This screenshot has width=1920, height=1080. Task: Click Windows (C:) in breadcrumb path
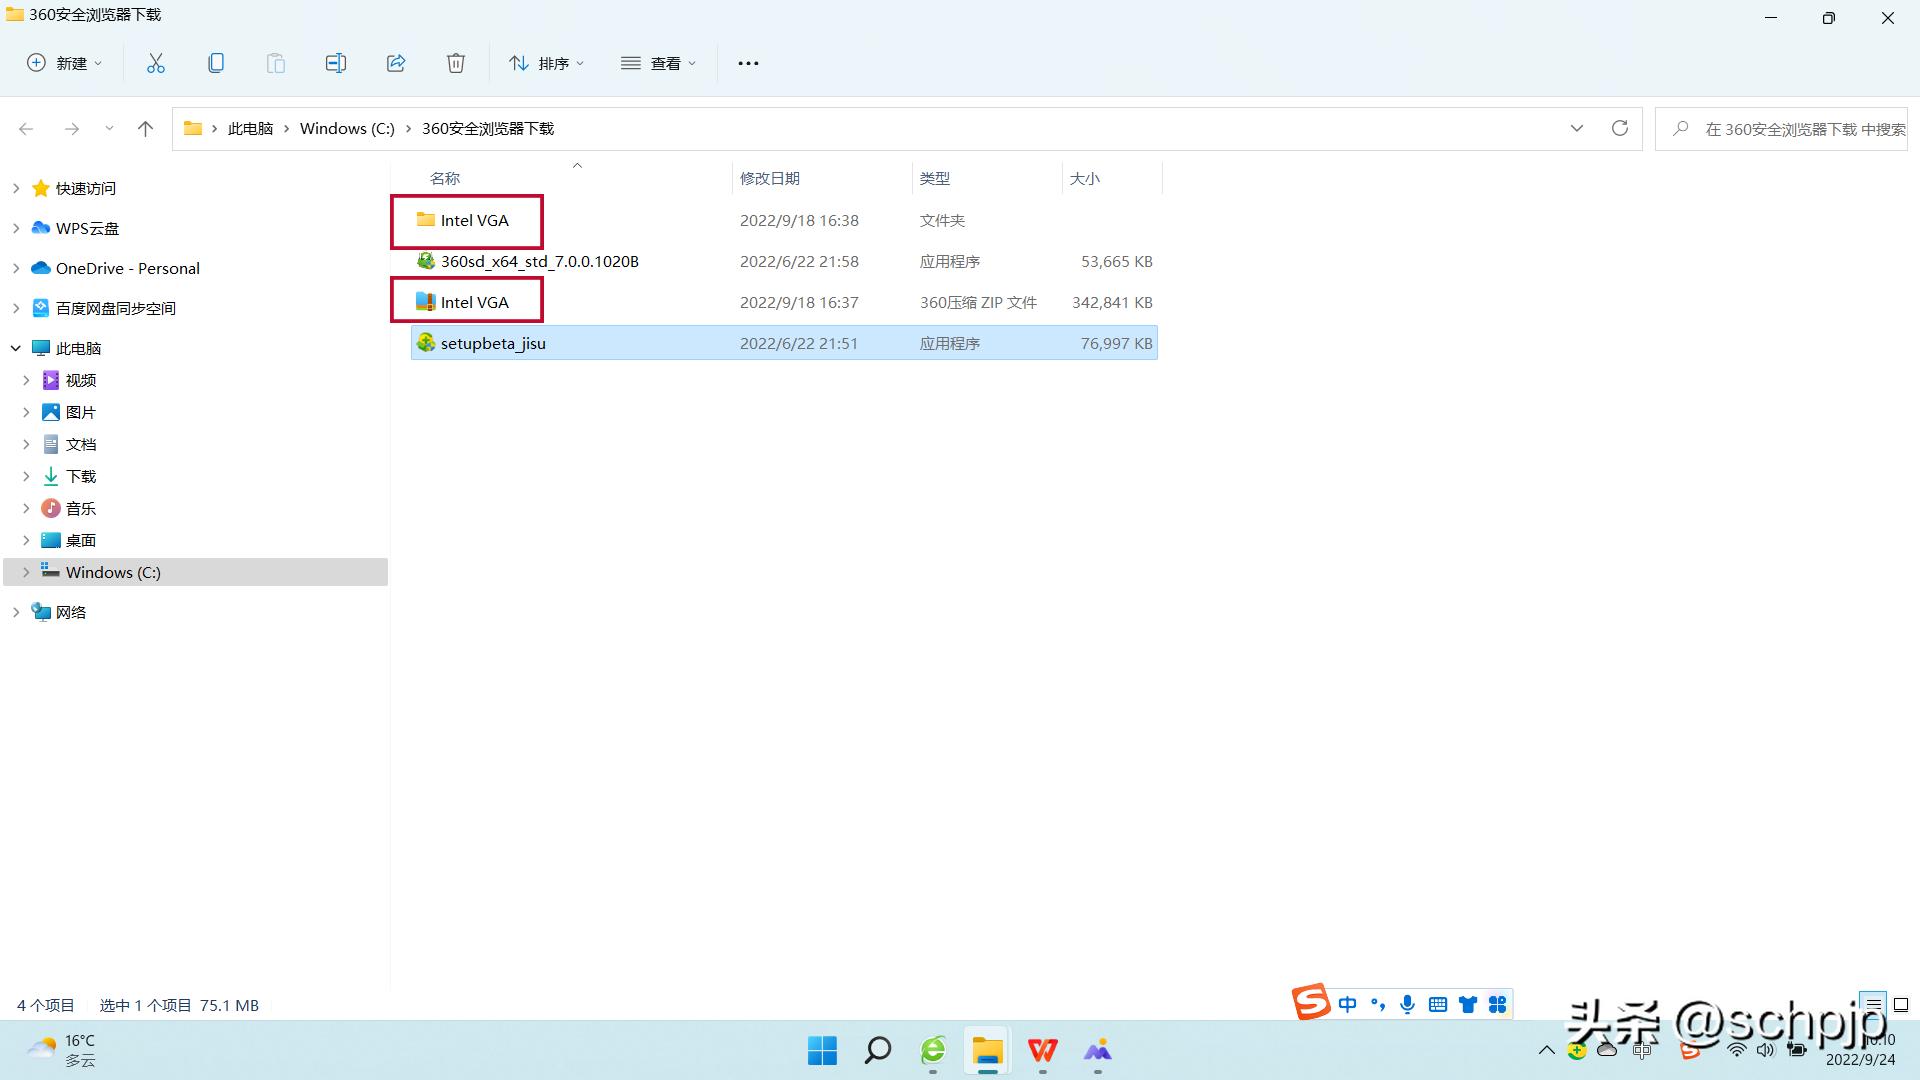tap(347, 128)
